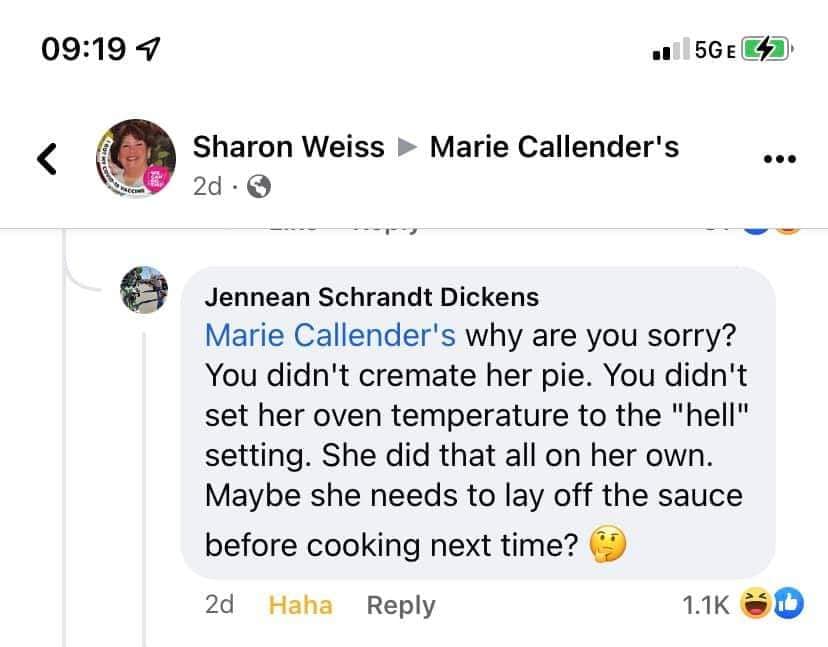Open the three-dots post options menu
Screen dimensions: 828x647
pyautogui.click(x=778, y=158)
